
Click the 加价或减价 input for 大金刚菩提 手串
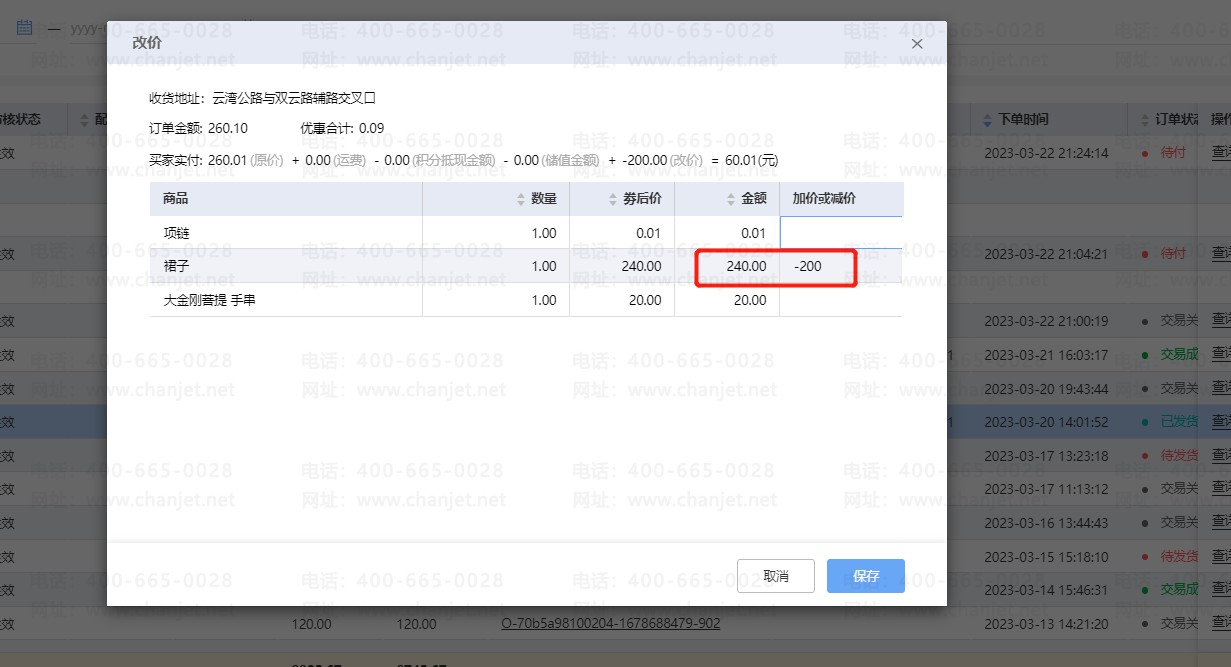(x=841, y=300)
